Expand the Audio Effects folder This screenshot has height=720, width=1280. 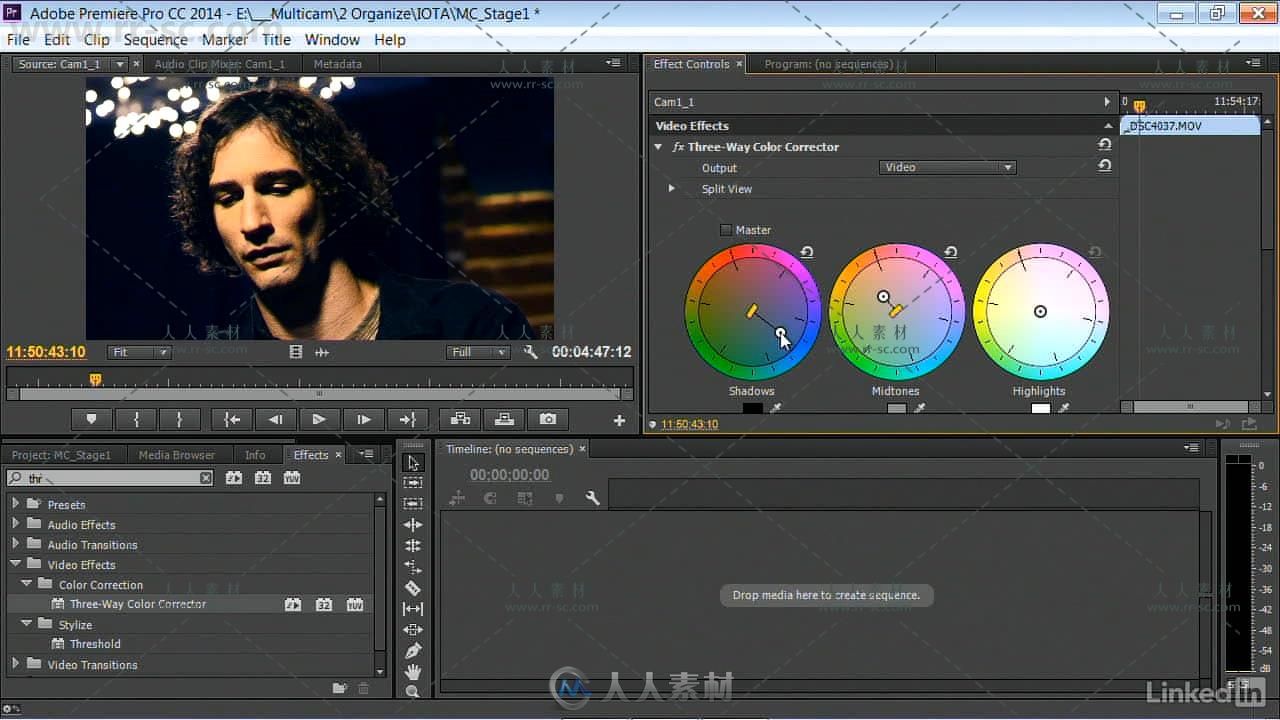(x=15, y=524)
